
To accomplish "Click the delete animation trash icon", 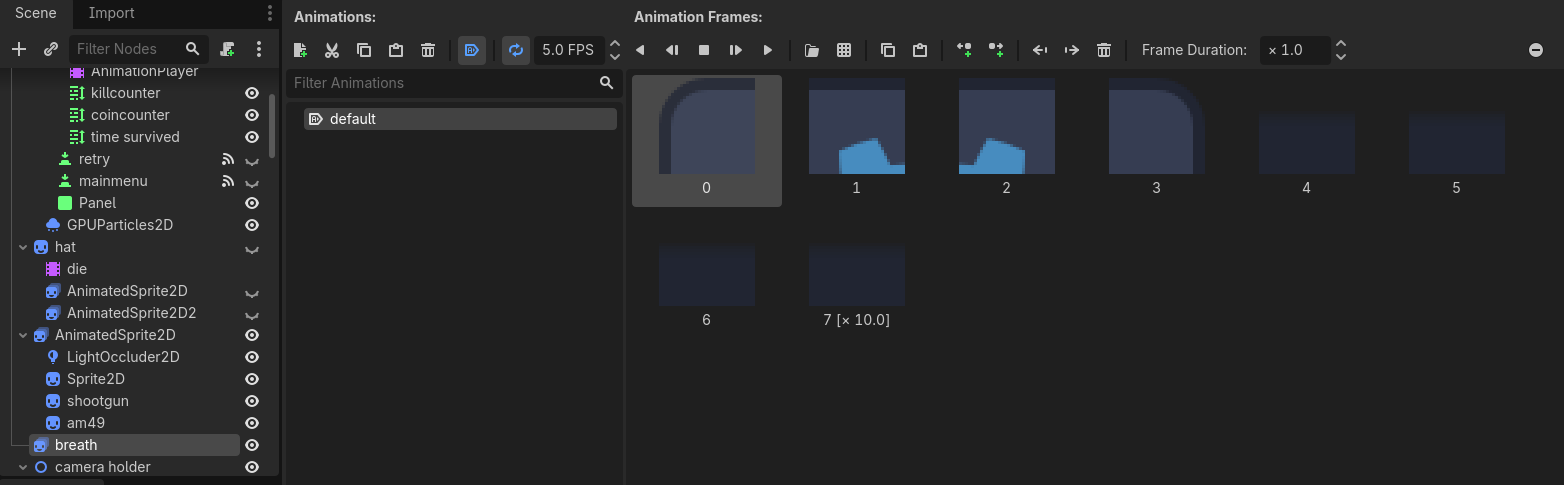I will click(x=428, y=50).
